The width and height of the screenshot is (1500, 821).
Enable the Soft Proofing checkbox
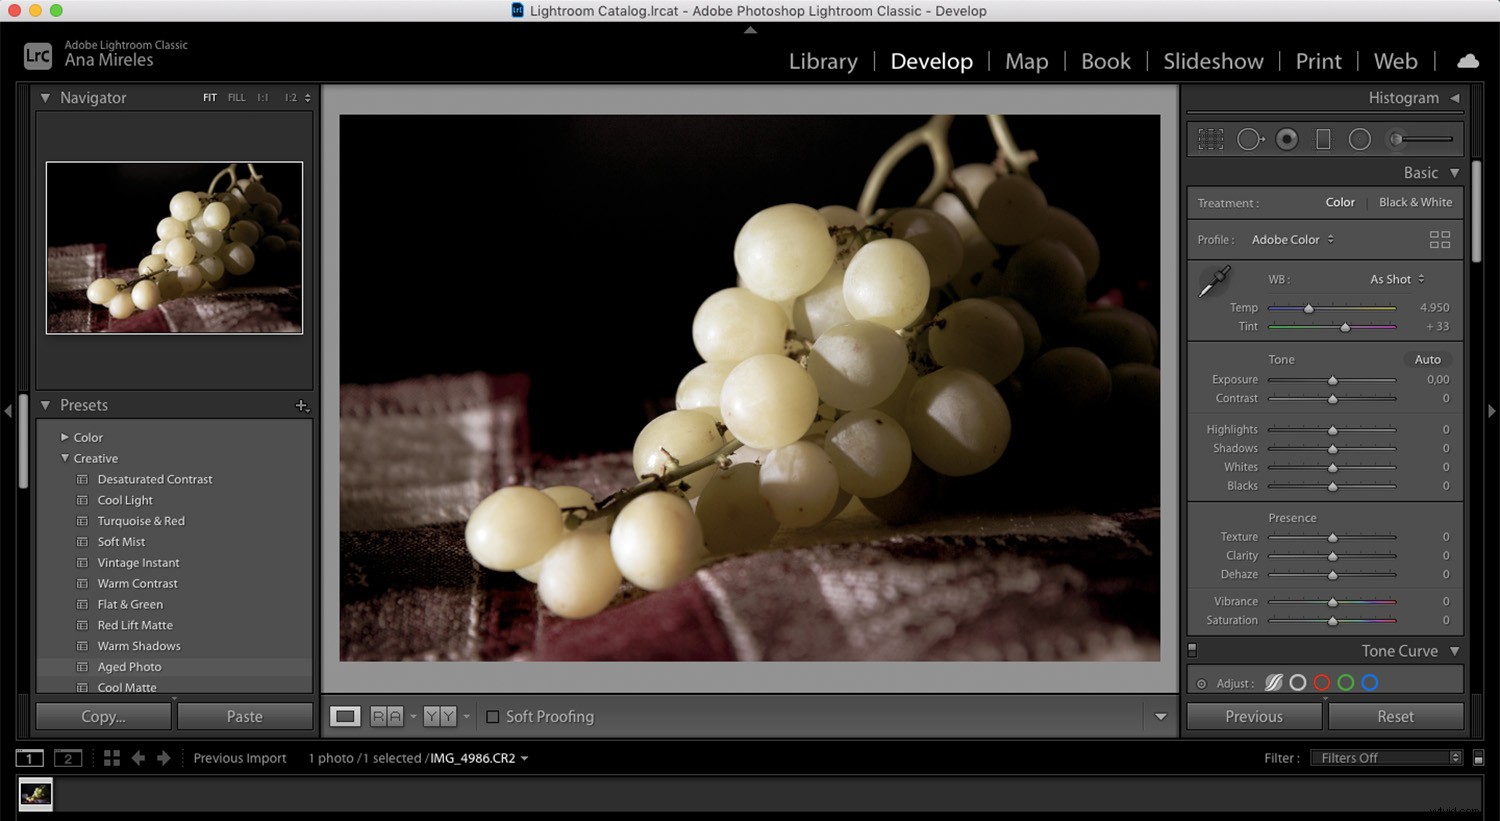tap(492, 717)
